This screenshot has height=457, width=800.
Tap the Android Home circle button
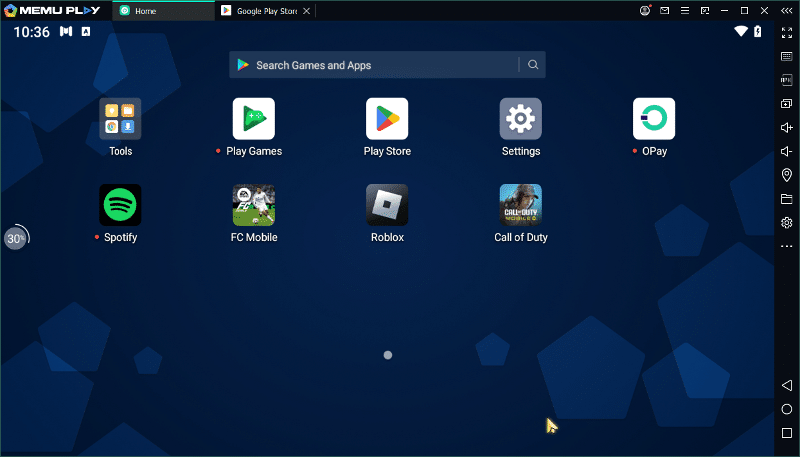(787, 409)
